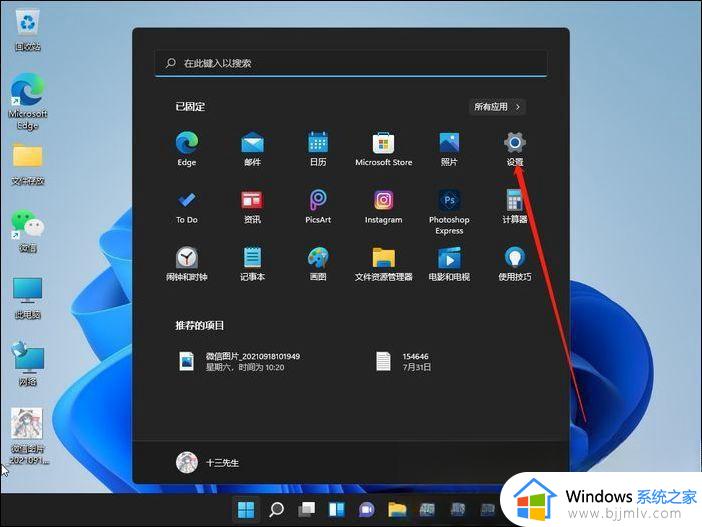Viewport: 702px width, 527px height.
Task: Open user account 十三先生
Action: click(207, 463)
